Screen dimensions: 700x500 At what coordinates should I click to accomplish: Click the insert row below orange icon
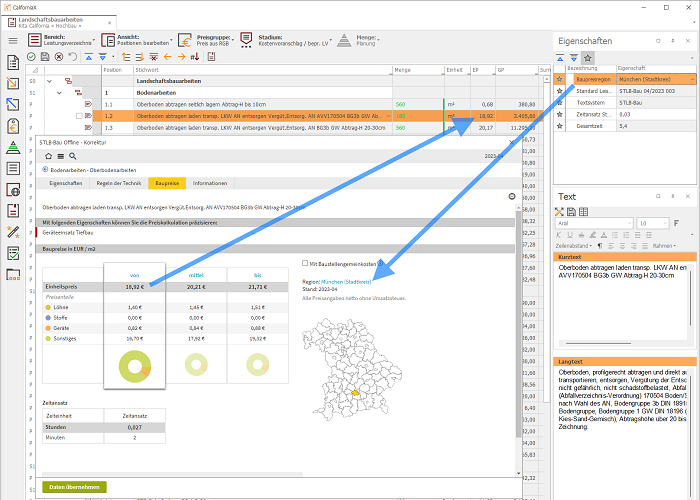click(140, 57)
